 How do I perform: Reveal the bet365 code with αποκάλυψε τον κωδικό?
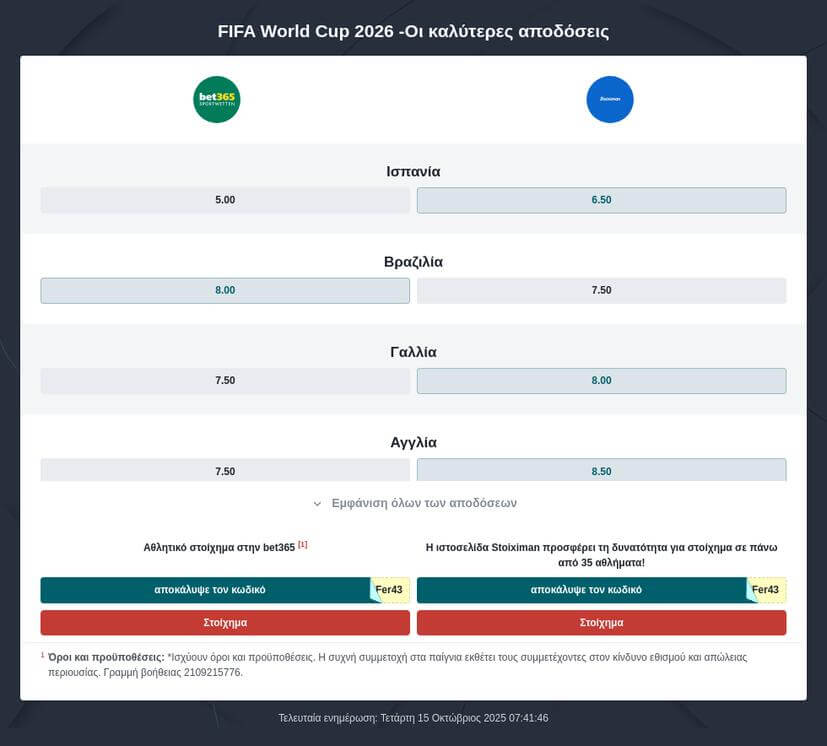point(210,590)
